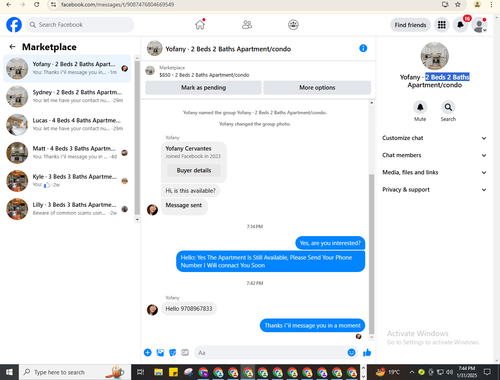Open the Facebook menu grid icon
The width and height of the screenshot is (500, 380).
tap(442, 25)
